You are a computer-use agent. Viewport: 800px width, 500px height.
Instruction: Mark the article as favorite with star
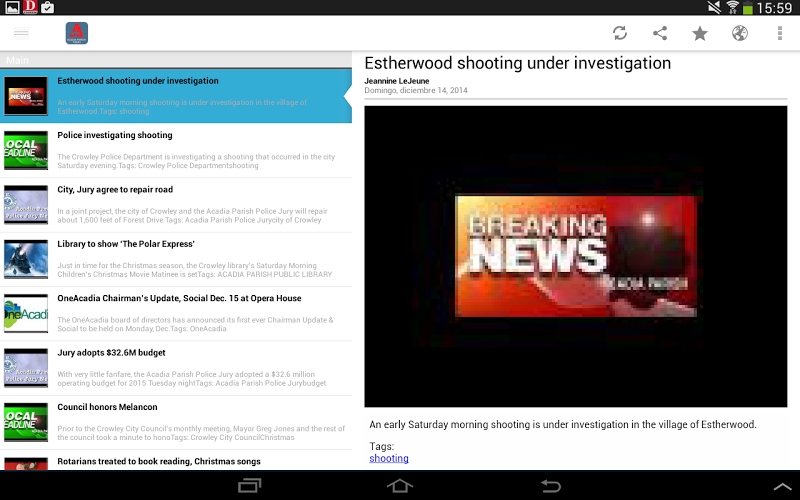[699, 33]
